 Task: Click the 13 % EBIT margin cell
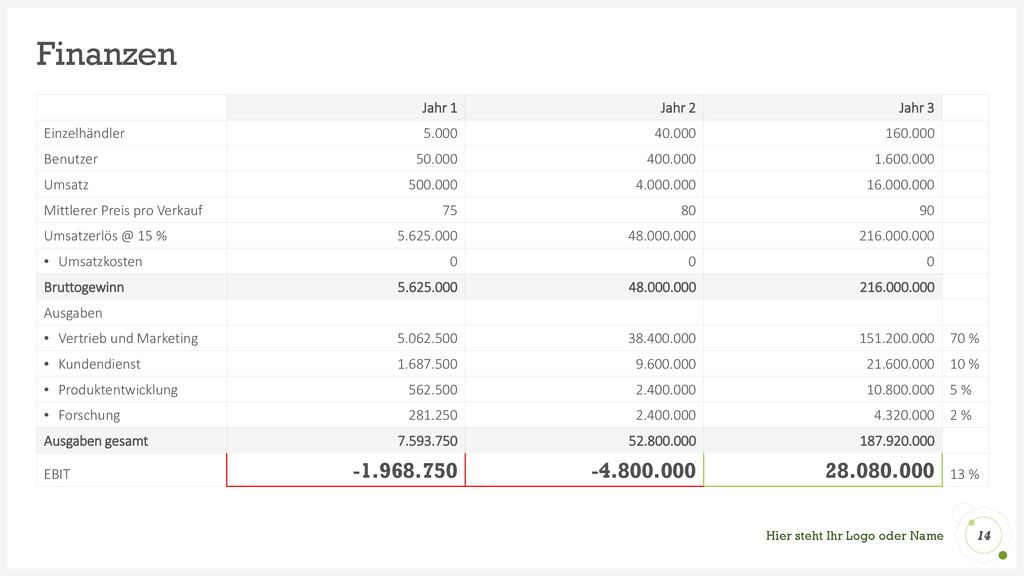(965, 474)
